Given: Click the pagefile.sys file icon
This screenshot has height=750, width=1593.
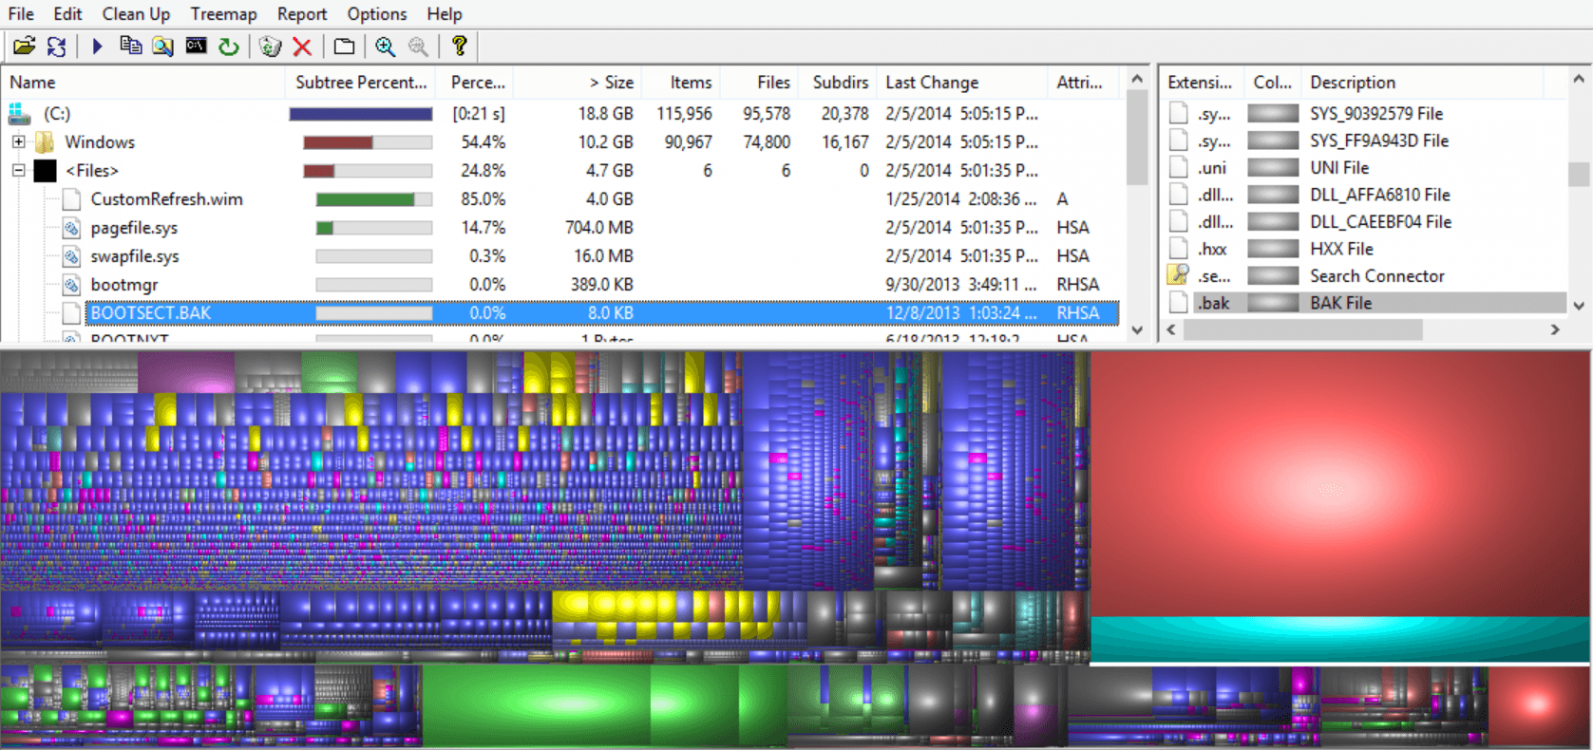Looking at the screenshot, I should (71, 228).
